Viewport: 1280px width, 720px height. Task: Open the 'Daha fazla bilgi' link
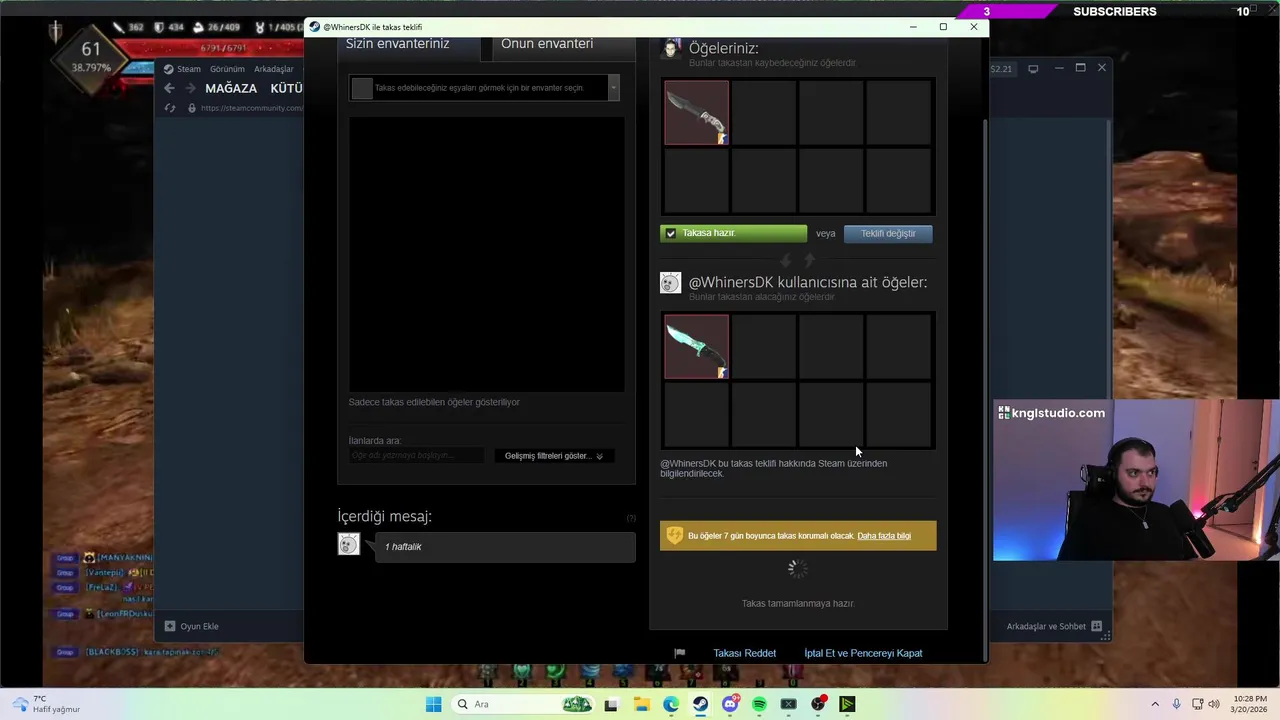[884, 536]
